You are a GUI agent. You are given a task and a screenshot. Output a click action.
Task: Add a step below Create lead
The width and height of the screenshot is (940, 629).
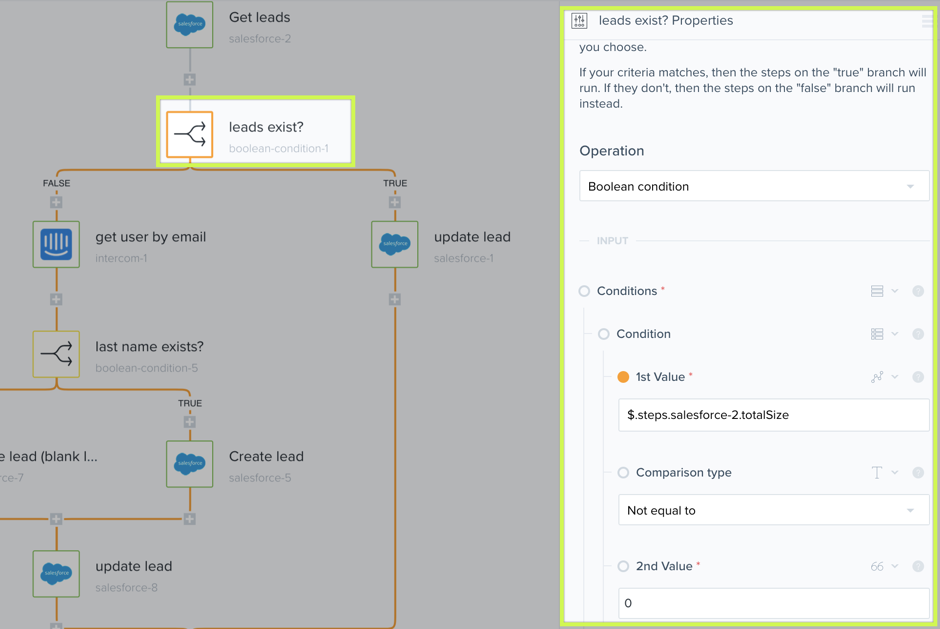tap(189, 519)
